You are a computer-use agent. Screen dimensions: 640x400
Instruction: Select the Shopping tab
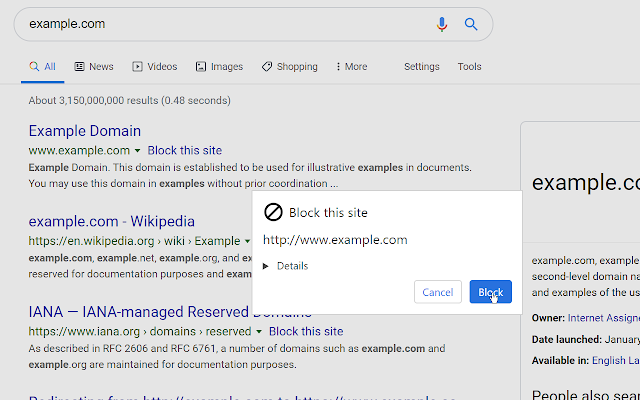click(x=289, y=67)
